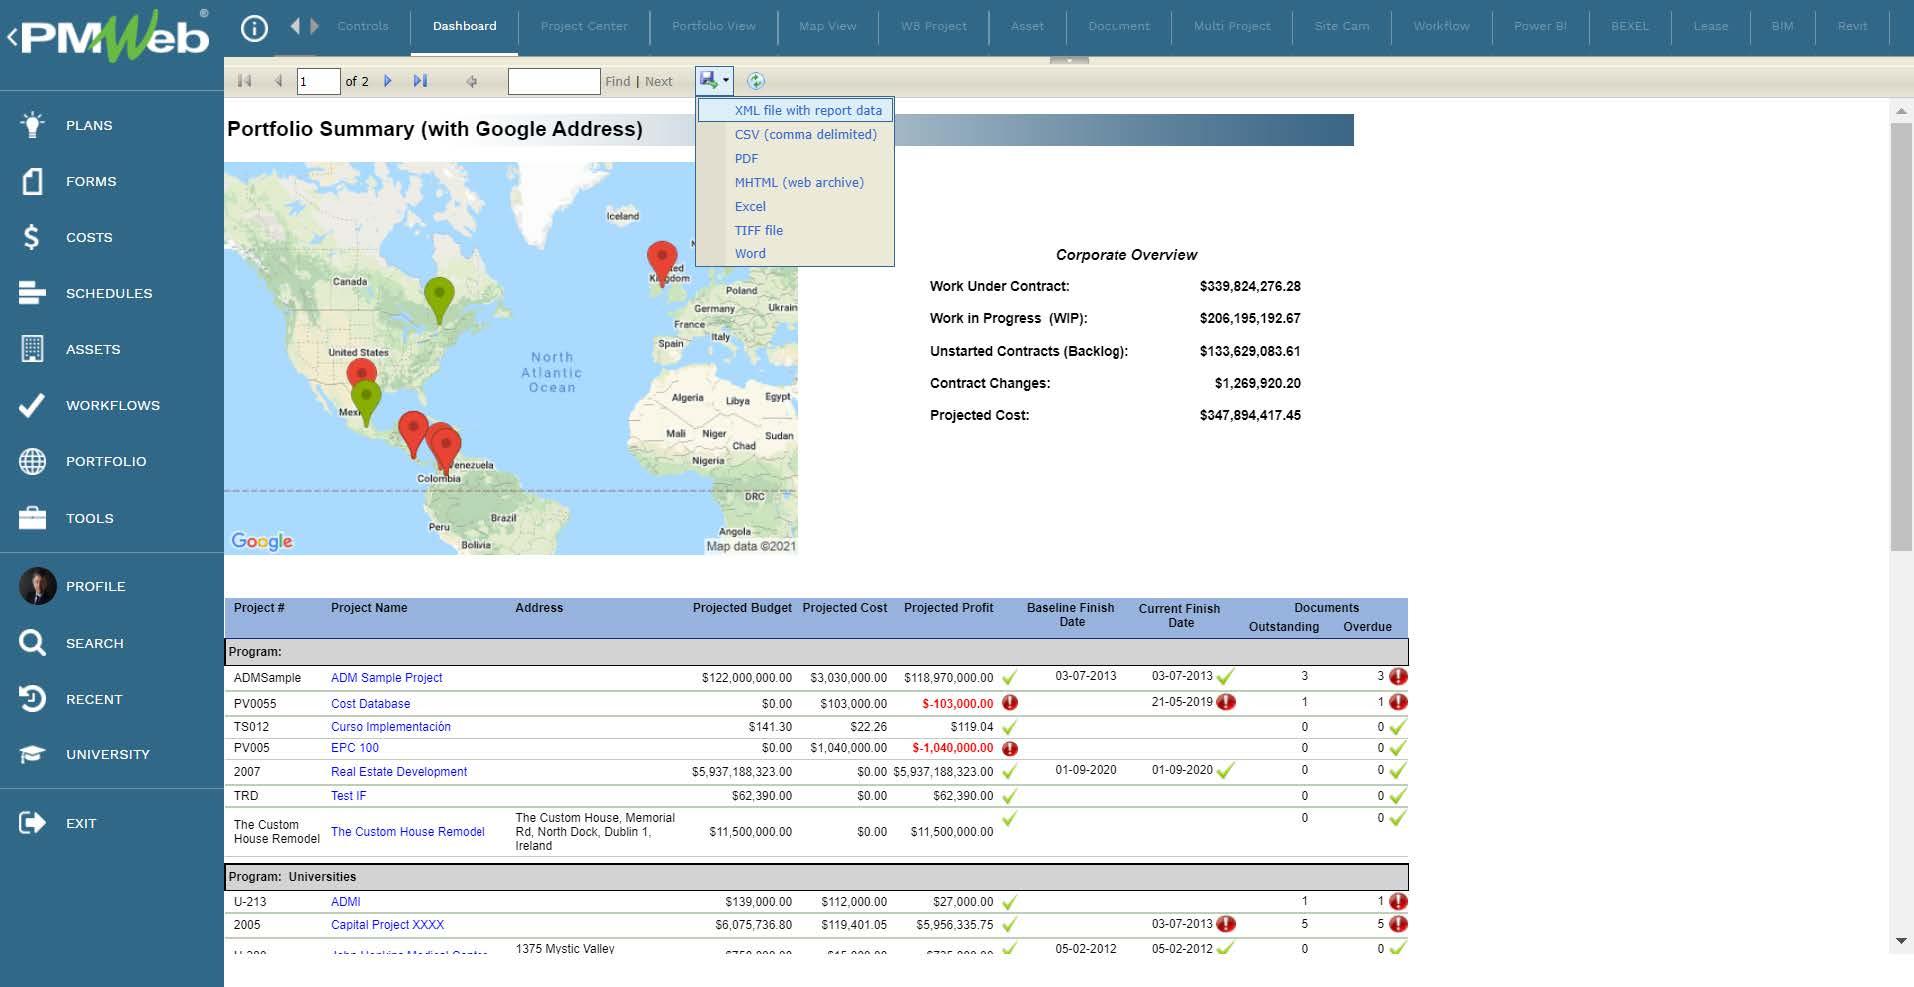Open Plans lightbulb icon
Image resolution: width=1914 pixels, height=987 pixels.
32,125
